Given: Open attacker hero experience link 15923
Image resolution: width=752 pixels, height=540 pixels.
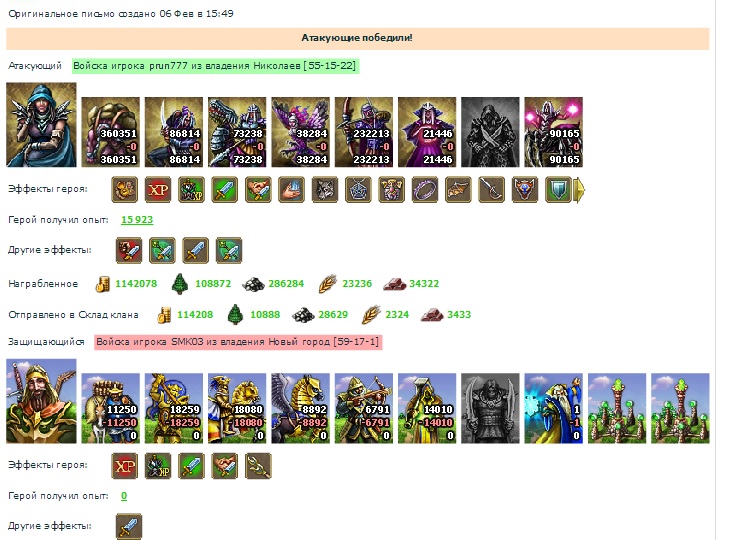Looking at the screenshot, I should 137,220.
